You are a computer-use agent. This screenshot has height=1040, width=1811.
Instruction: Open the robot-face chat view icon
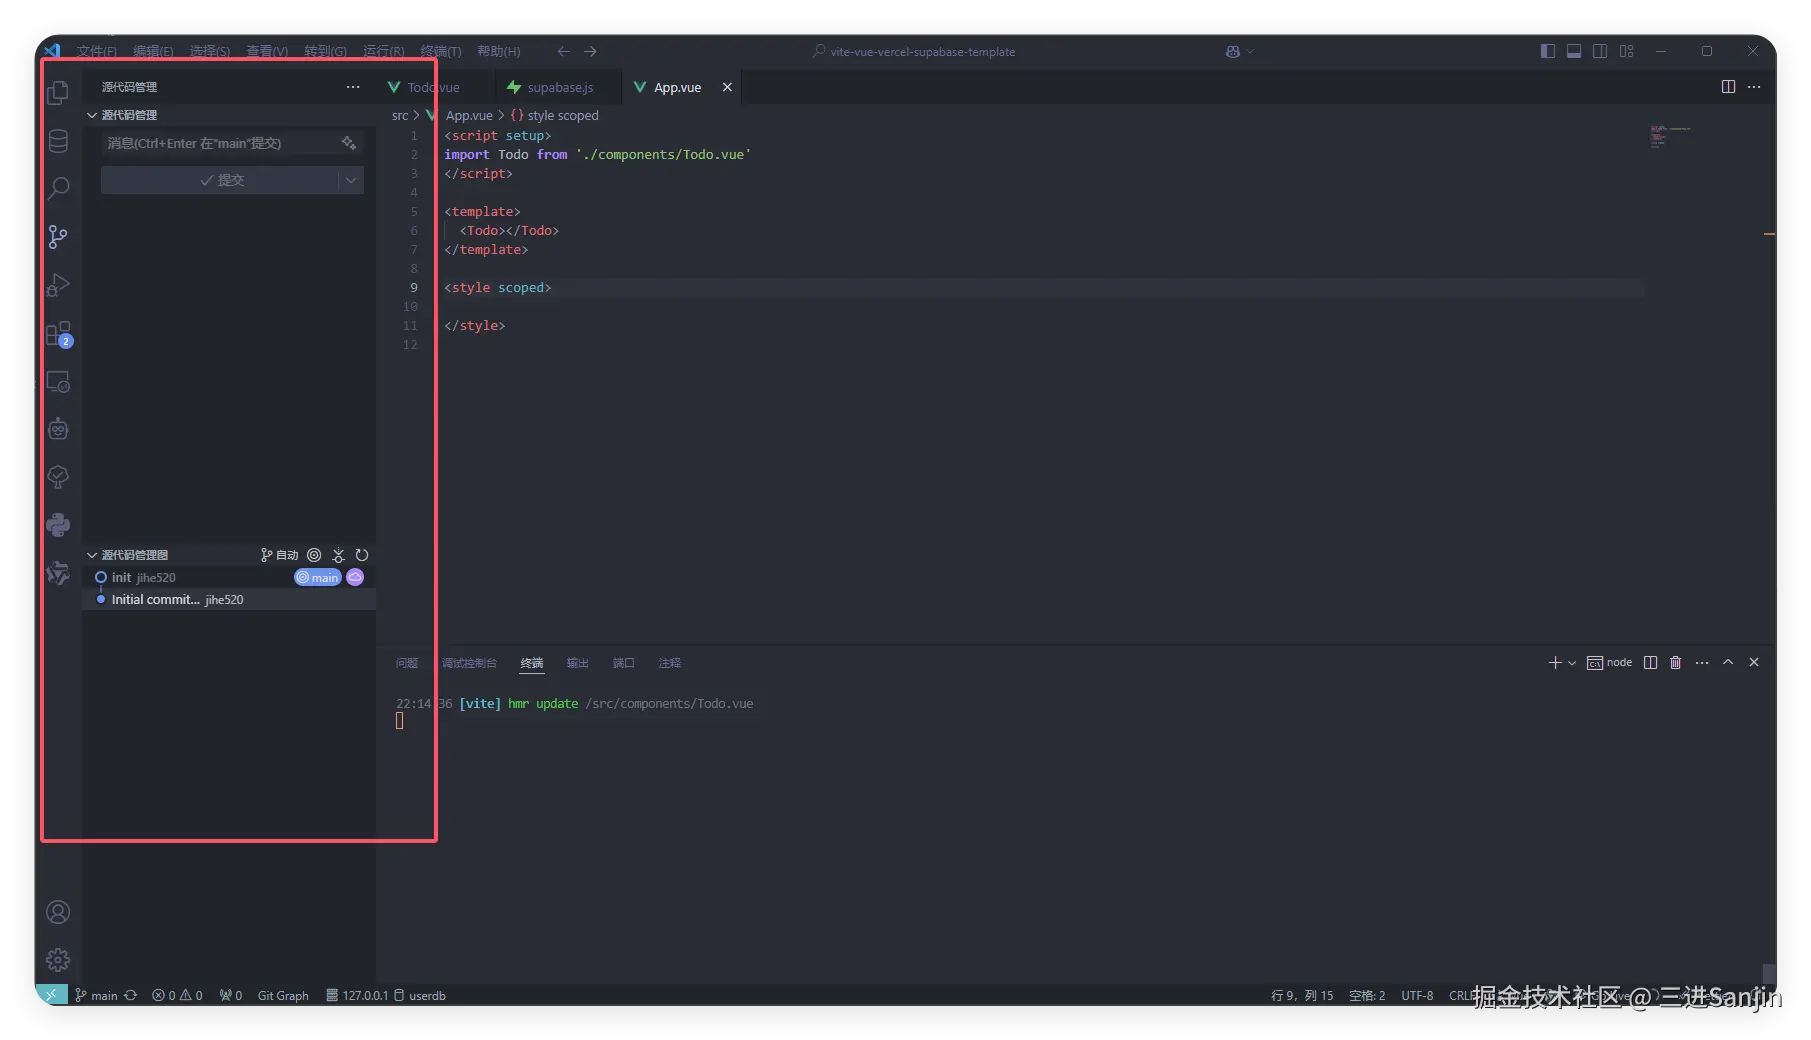click(58, 429)
